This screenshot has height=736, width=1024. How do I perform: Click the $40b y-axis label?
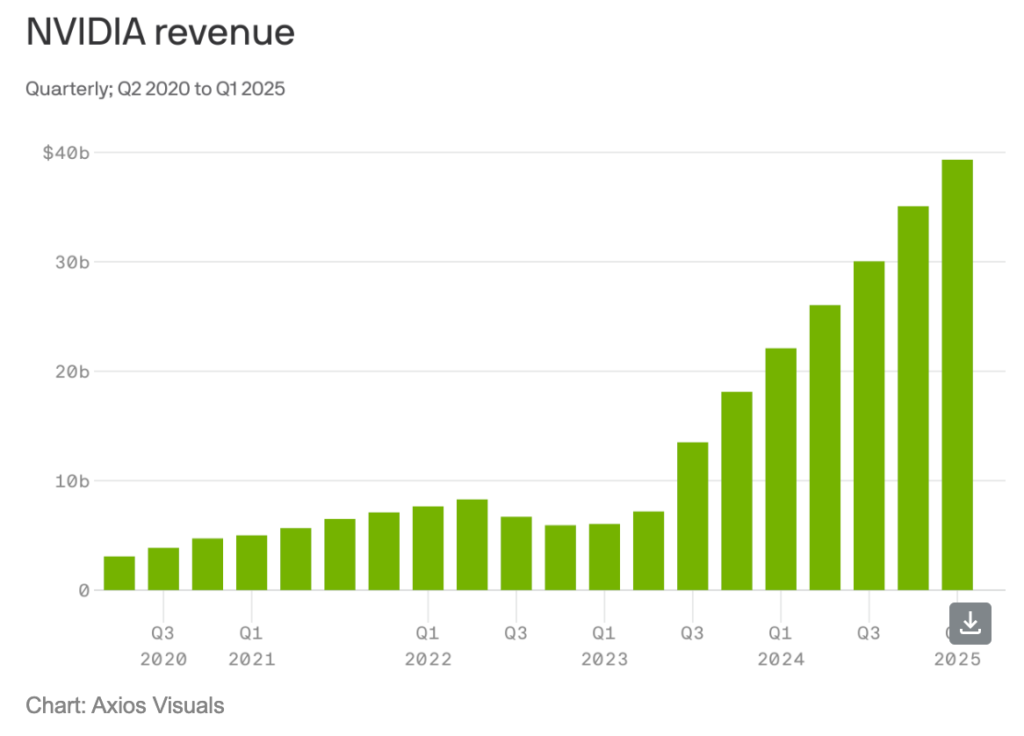pyautogui.click(x=66, y=153)
